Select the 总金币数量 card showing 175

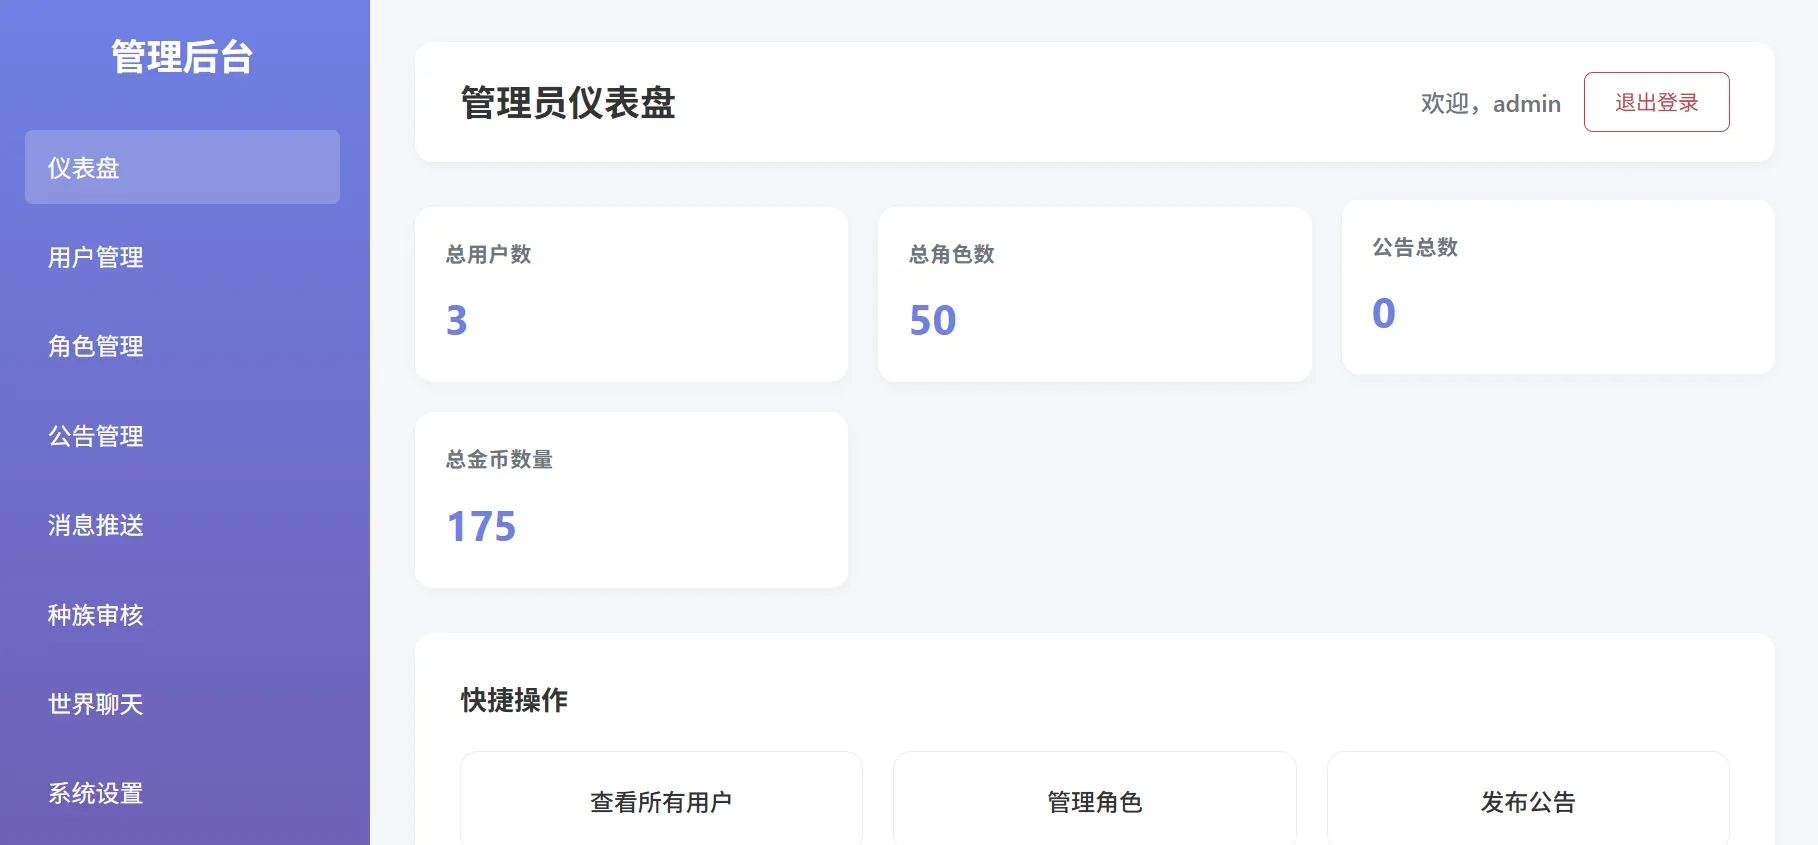coord(631,499)
